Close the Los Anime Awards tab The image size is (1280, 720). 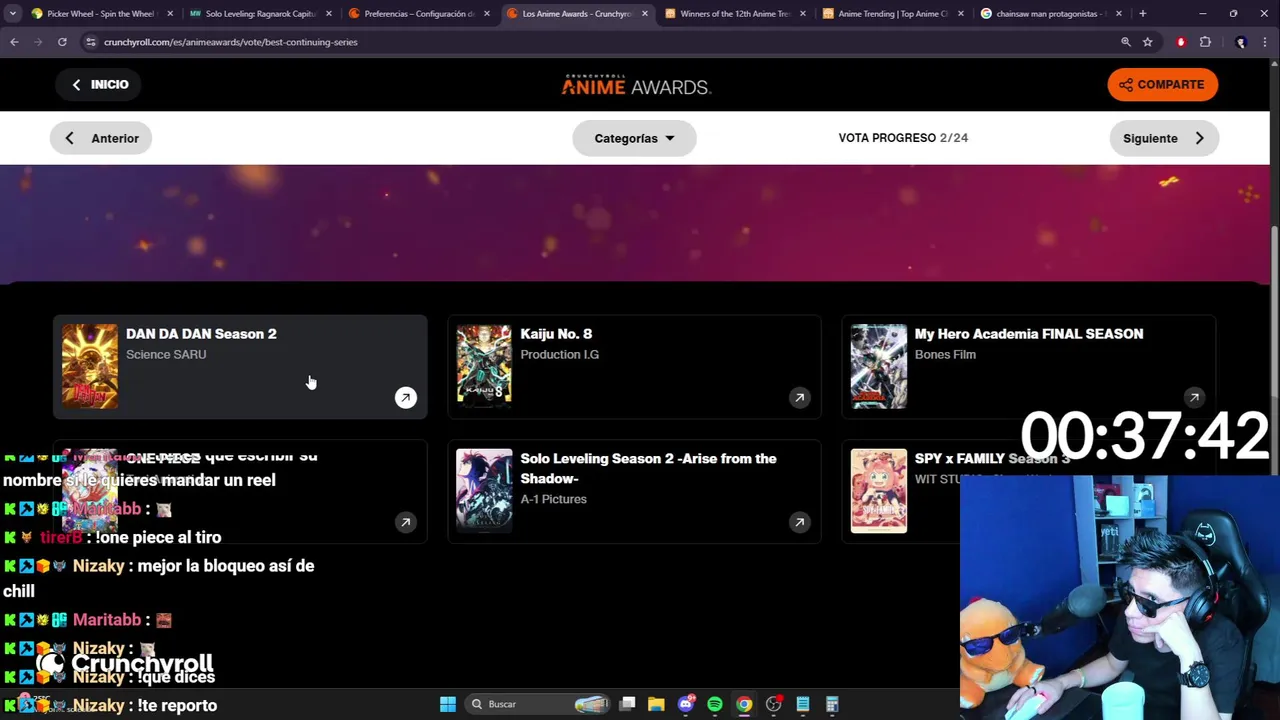pos(645,14)
